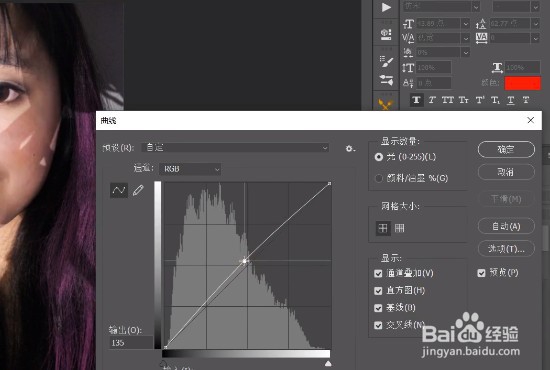Click the horizontal scale 100% field
This screenshot has height=370, width=550.
[x=522, y=67]
